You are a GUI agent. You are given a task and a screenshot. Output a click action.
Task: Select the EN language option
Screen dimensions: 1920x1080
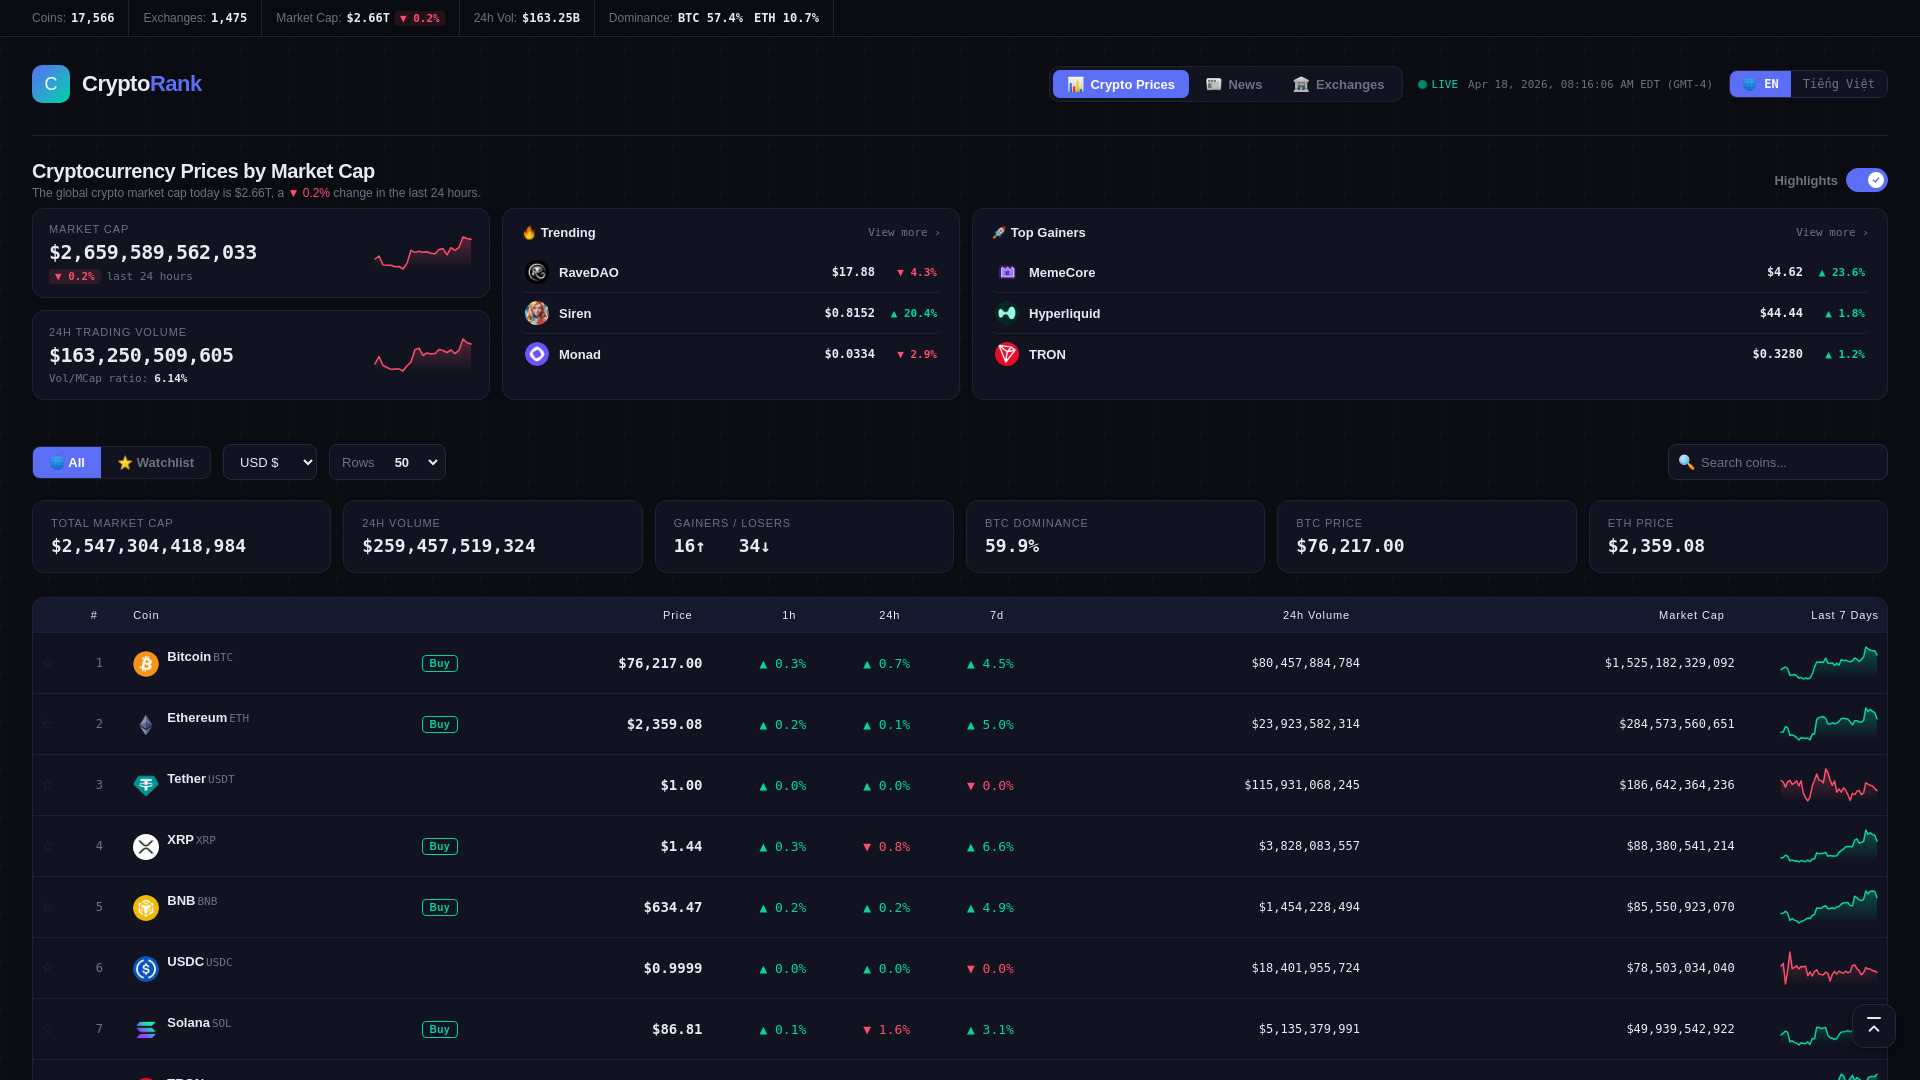pyautogui.click(x=1760, y=84)
